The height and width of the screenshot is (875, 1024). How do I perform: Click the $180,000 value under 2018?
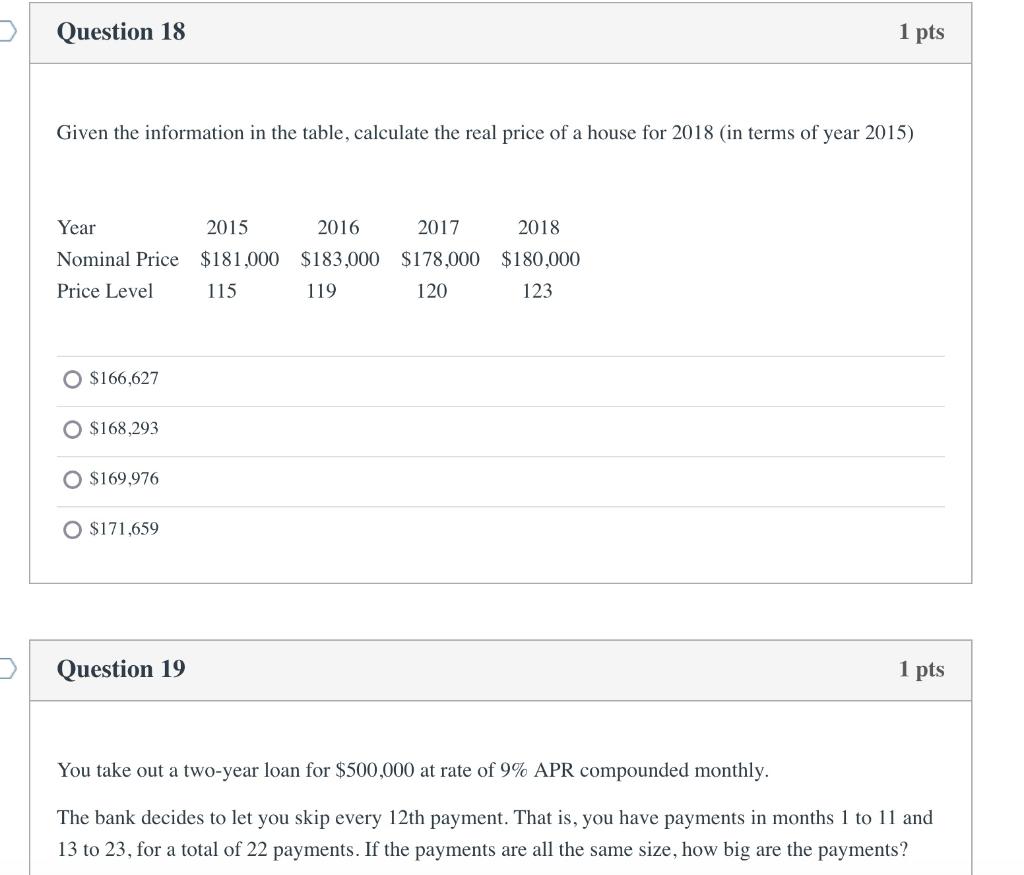(x=539, y=259)
